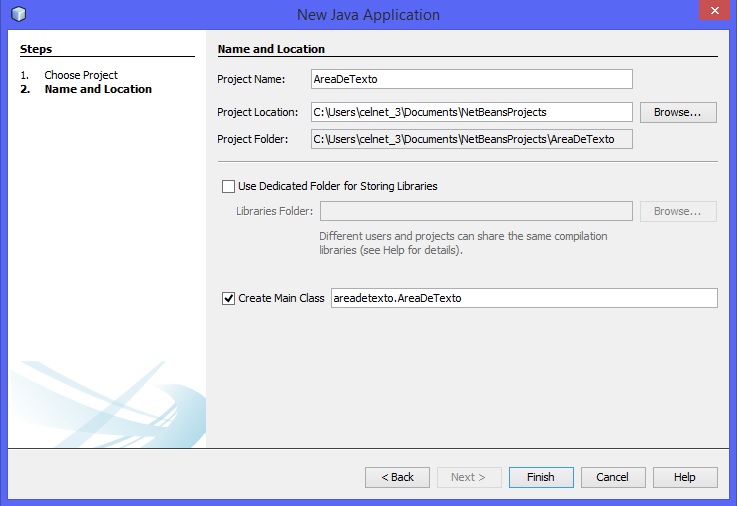The image size is (737, 506).
Task: Select the Choose Project step
Action: (x=80, y=75)
